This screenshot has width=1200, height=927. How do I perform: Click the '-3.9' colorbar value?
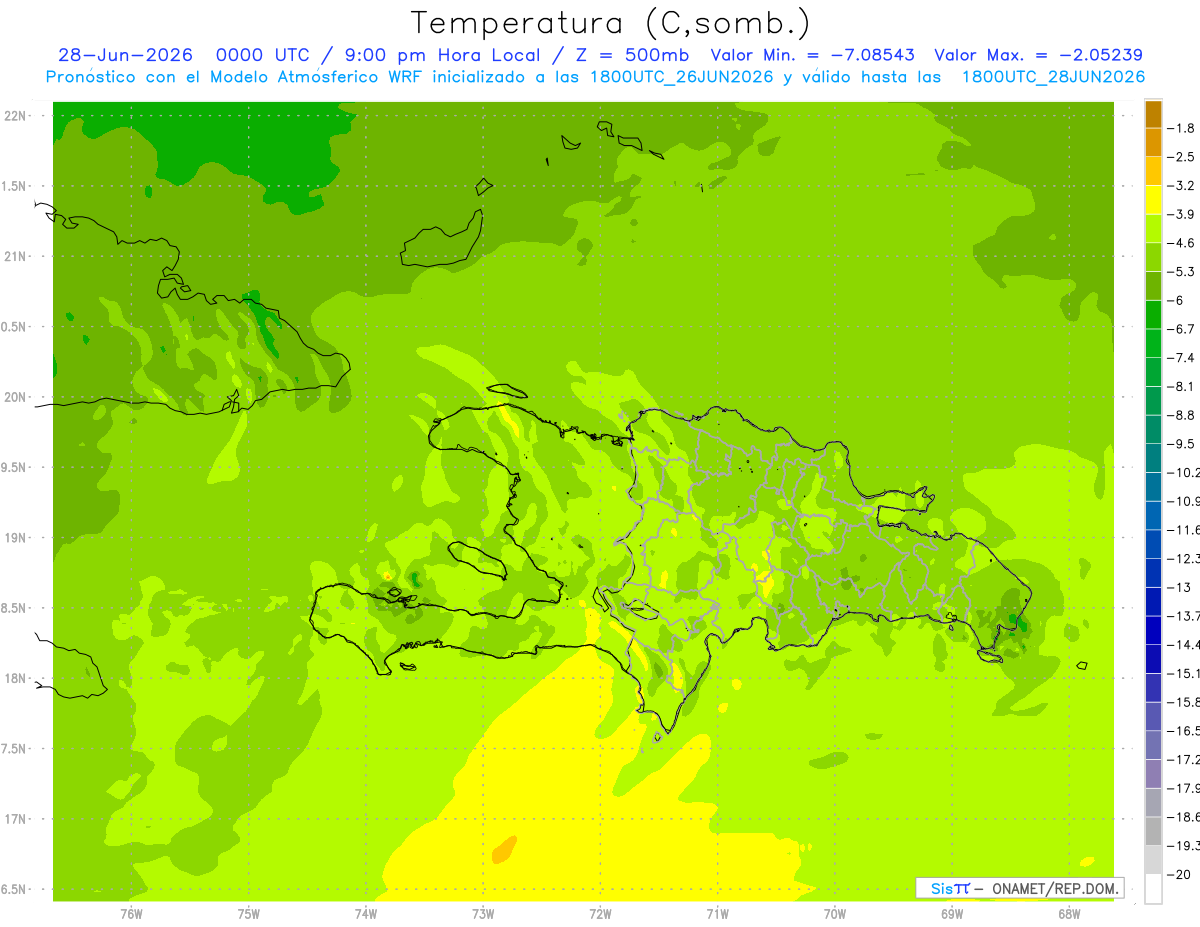[1182, 214]
